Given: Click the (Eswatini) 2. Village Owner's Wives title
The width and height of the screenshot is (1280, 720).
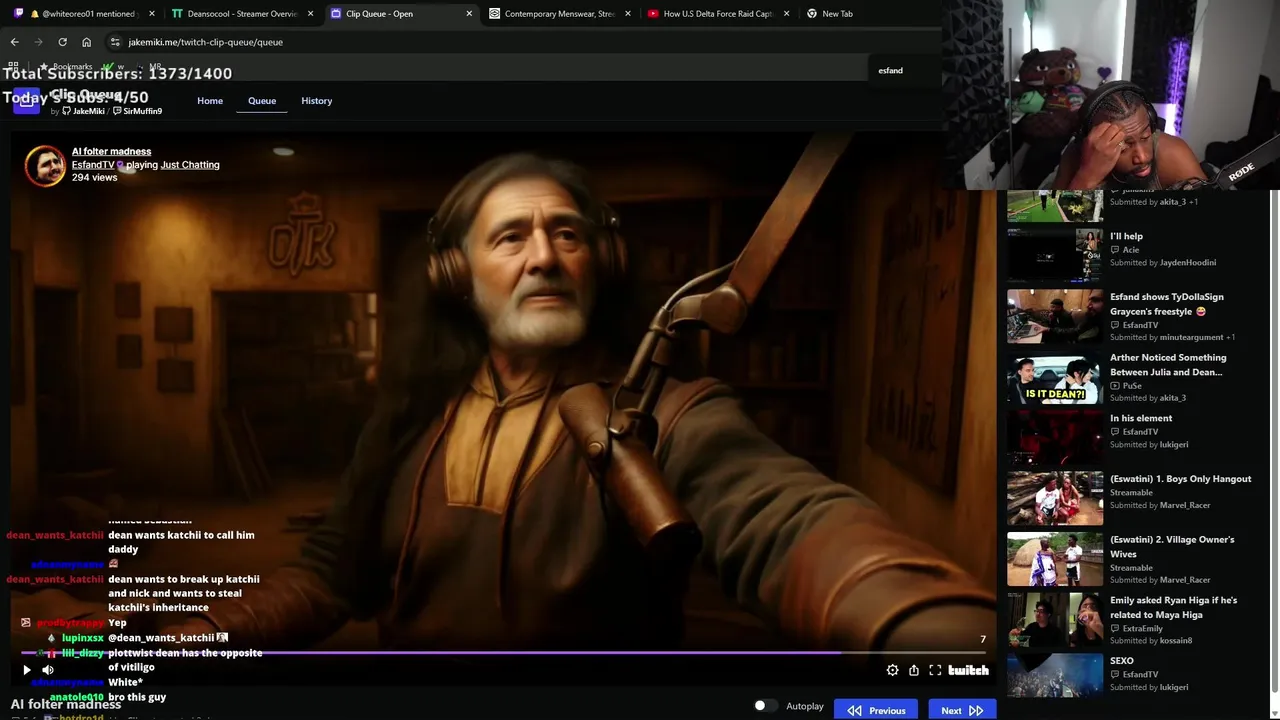Looking at the screenshot, I should (x=1172, y=547).
